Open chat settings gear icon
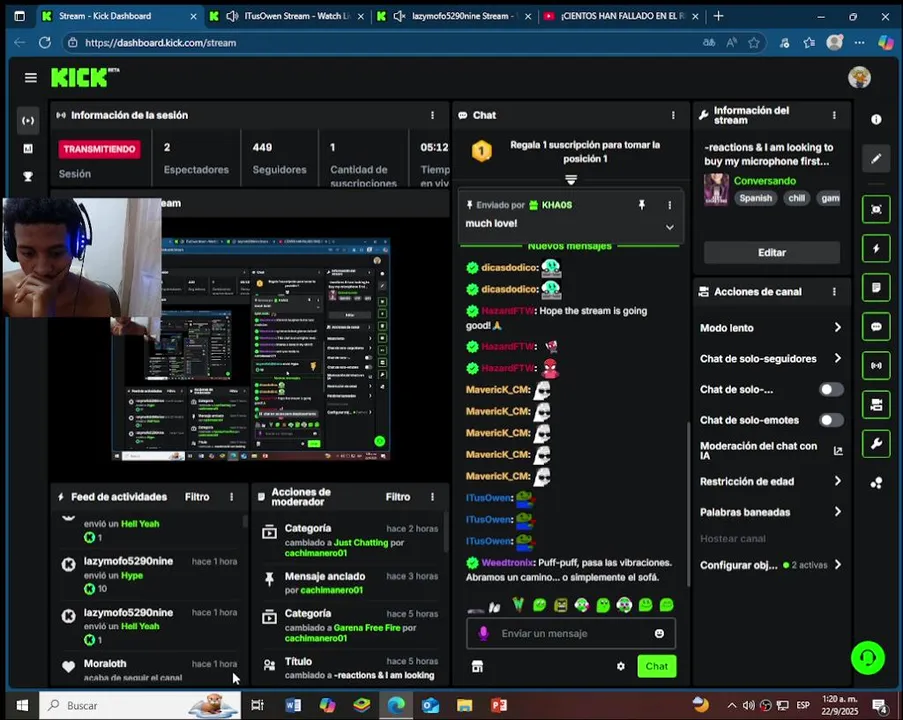Viewport: 903px width, 720px height. tap(621, 666)
